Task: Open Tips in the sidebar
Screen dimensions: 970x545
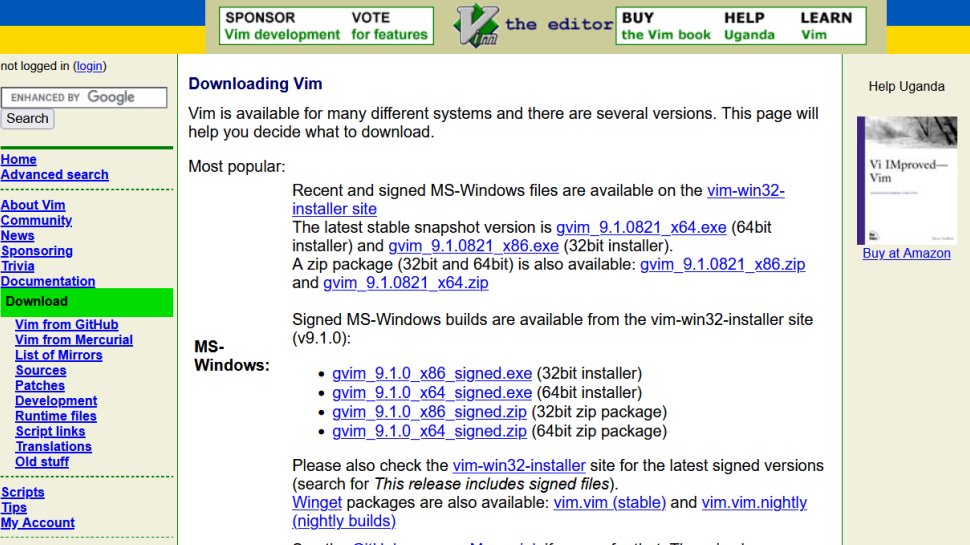Action: (x=14, y=507)
